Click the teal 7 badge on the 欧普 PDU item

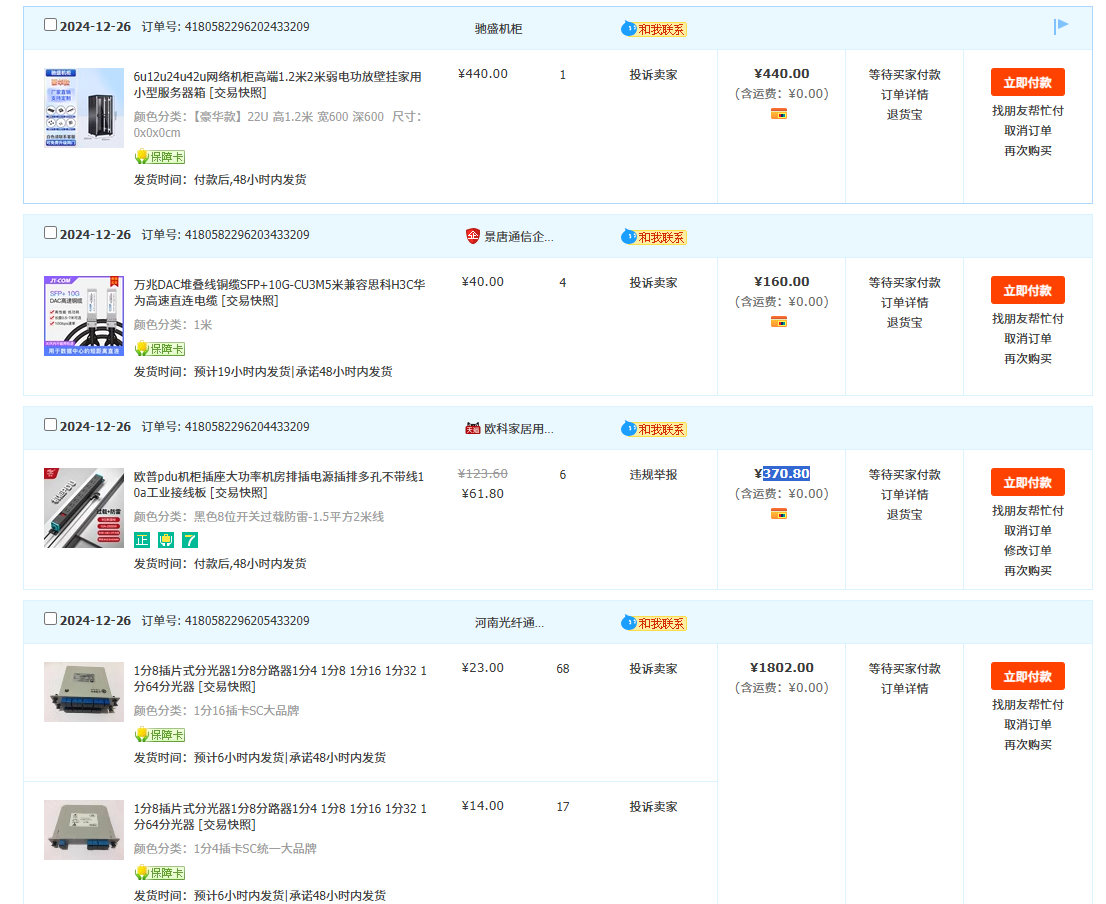pyautogui.click(x=190, y=540)
